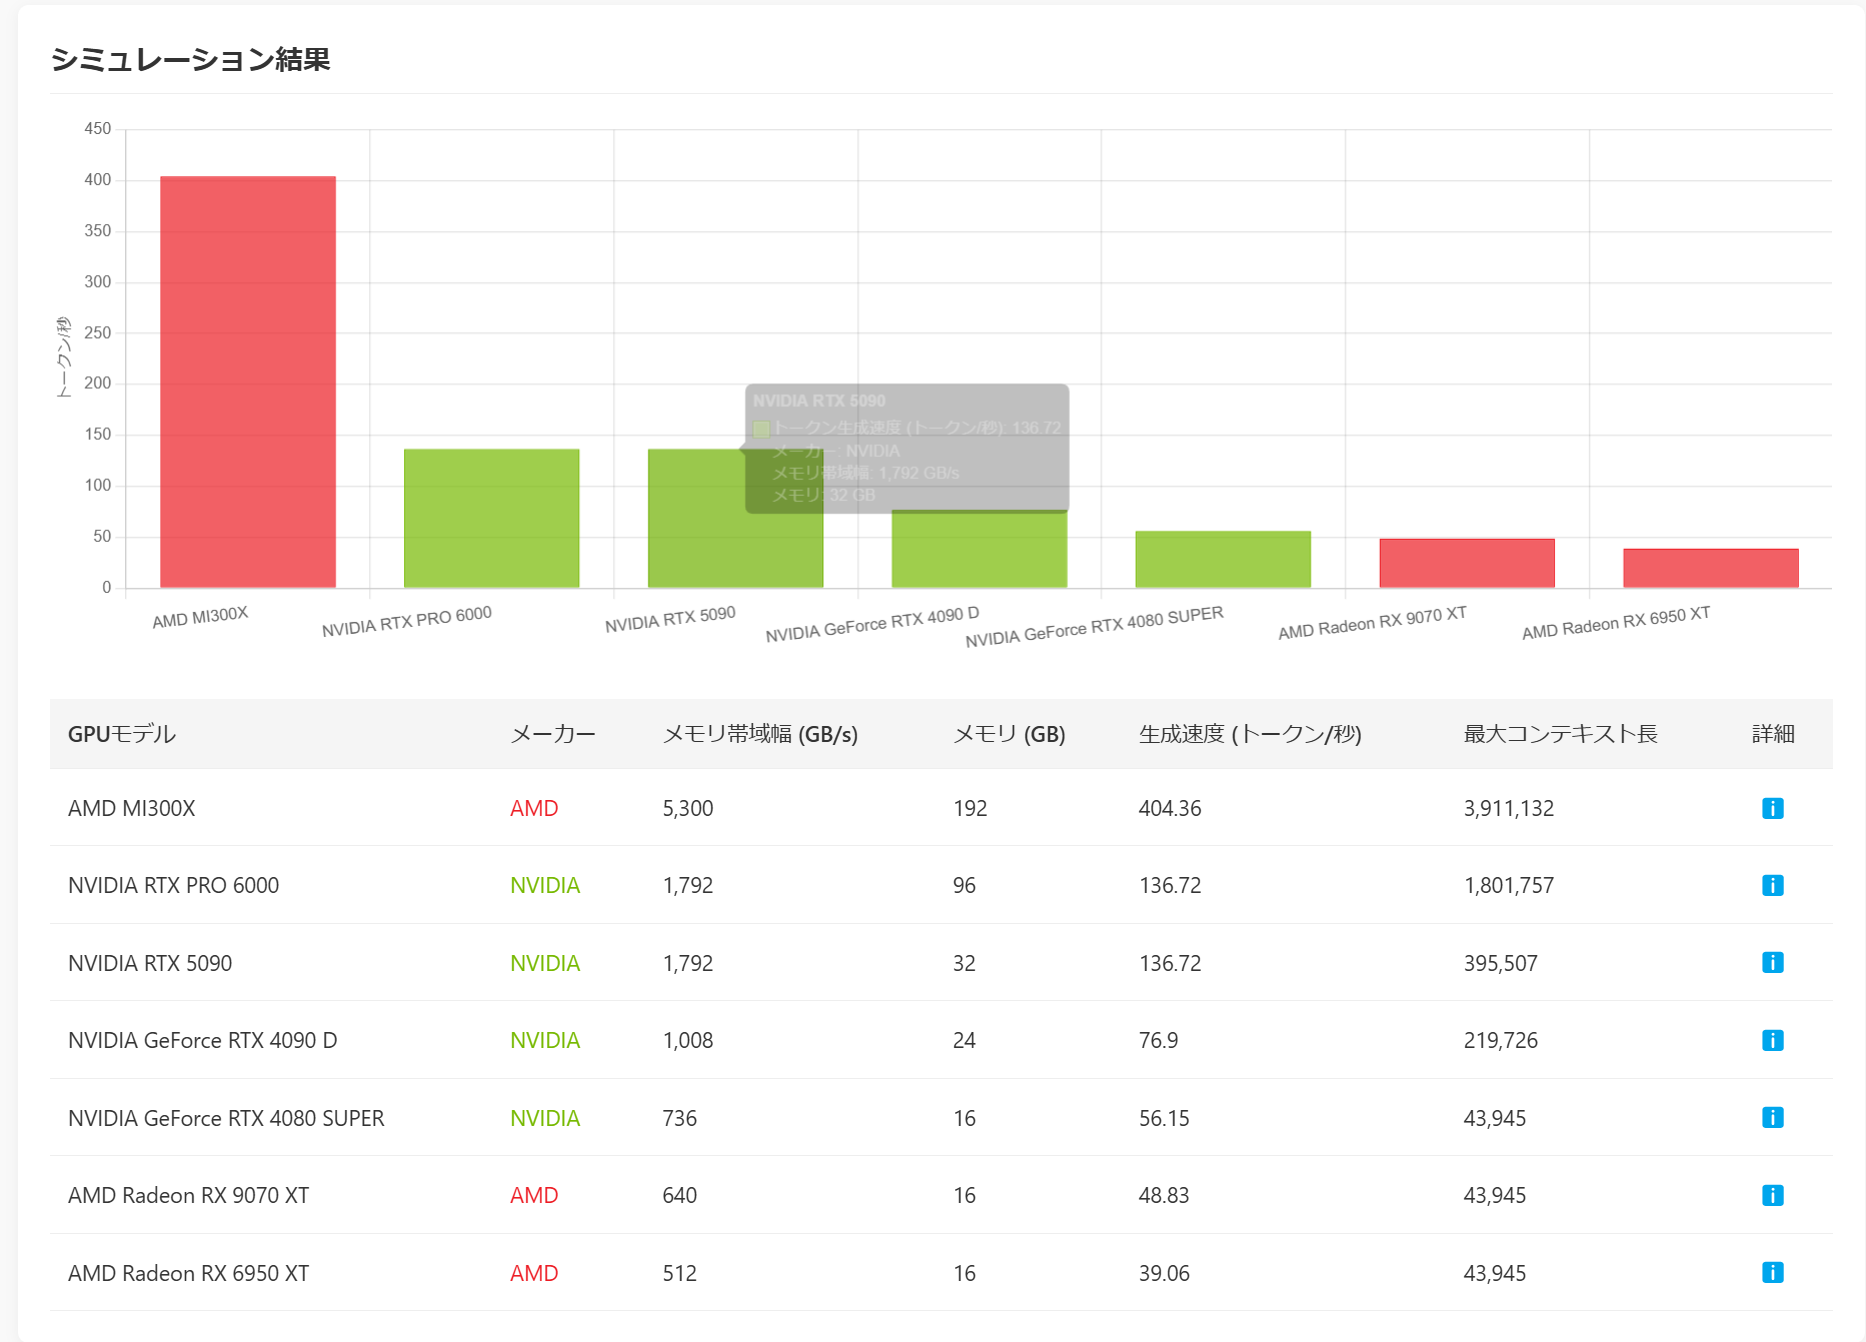Select the Radeon RX 6950 XT bar
The width and height of the screenshot is (1866, 1342).
[1710, 568]
